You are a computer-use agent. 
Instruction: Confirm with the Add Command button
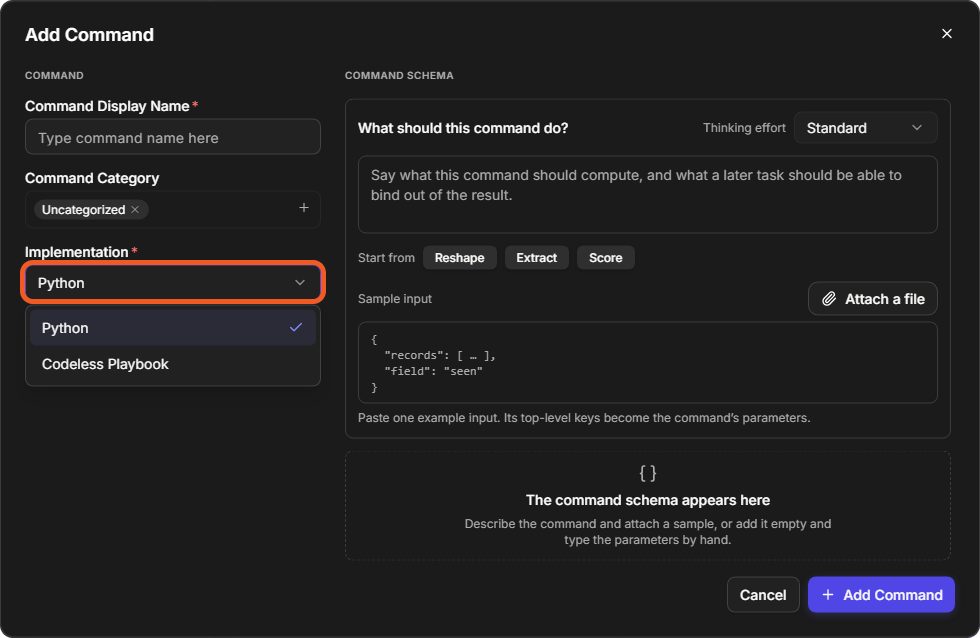881,594
